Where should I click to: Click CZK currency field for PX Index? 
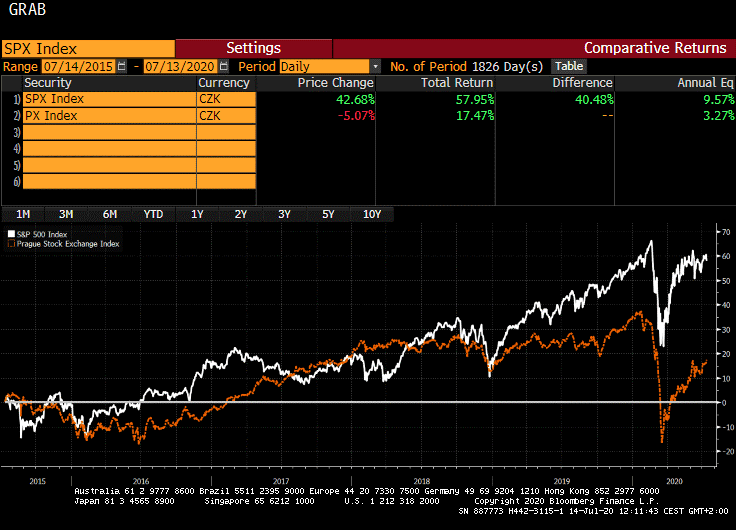click(226, 115)
